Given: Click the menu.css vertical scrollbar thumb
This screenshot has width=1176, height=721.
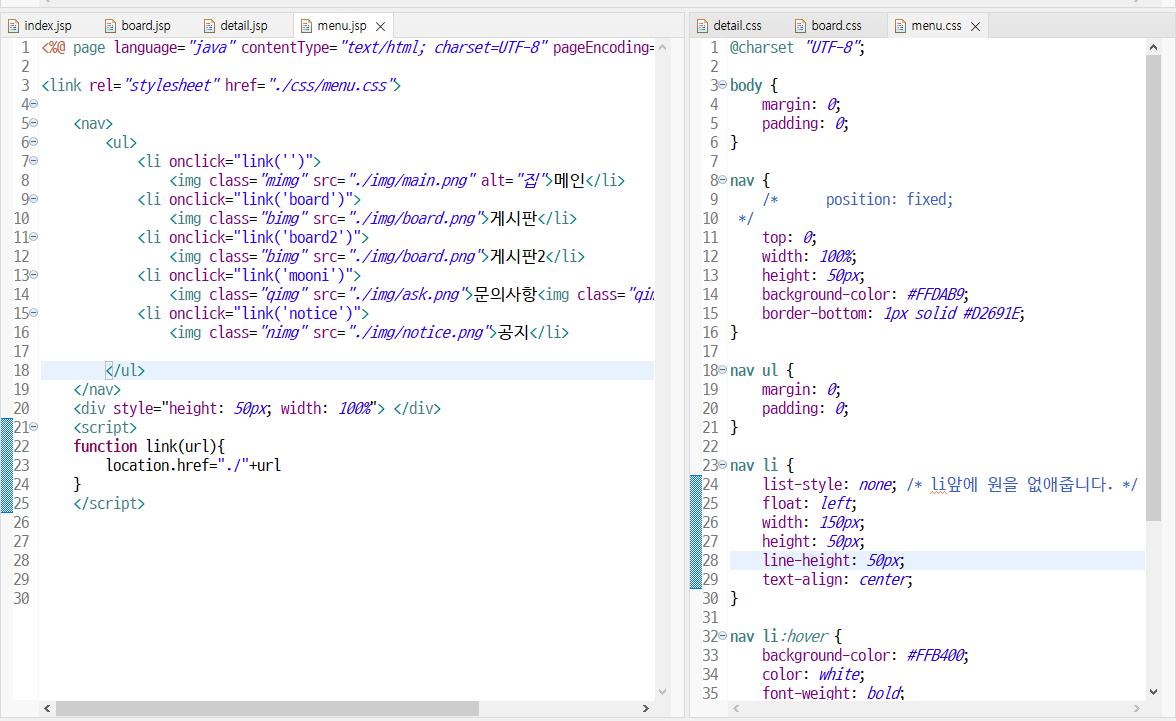Looking at the screenshot, I should [1154, 287].
